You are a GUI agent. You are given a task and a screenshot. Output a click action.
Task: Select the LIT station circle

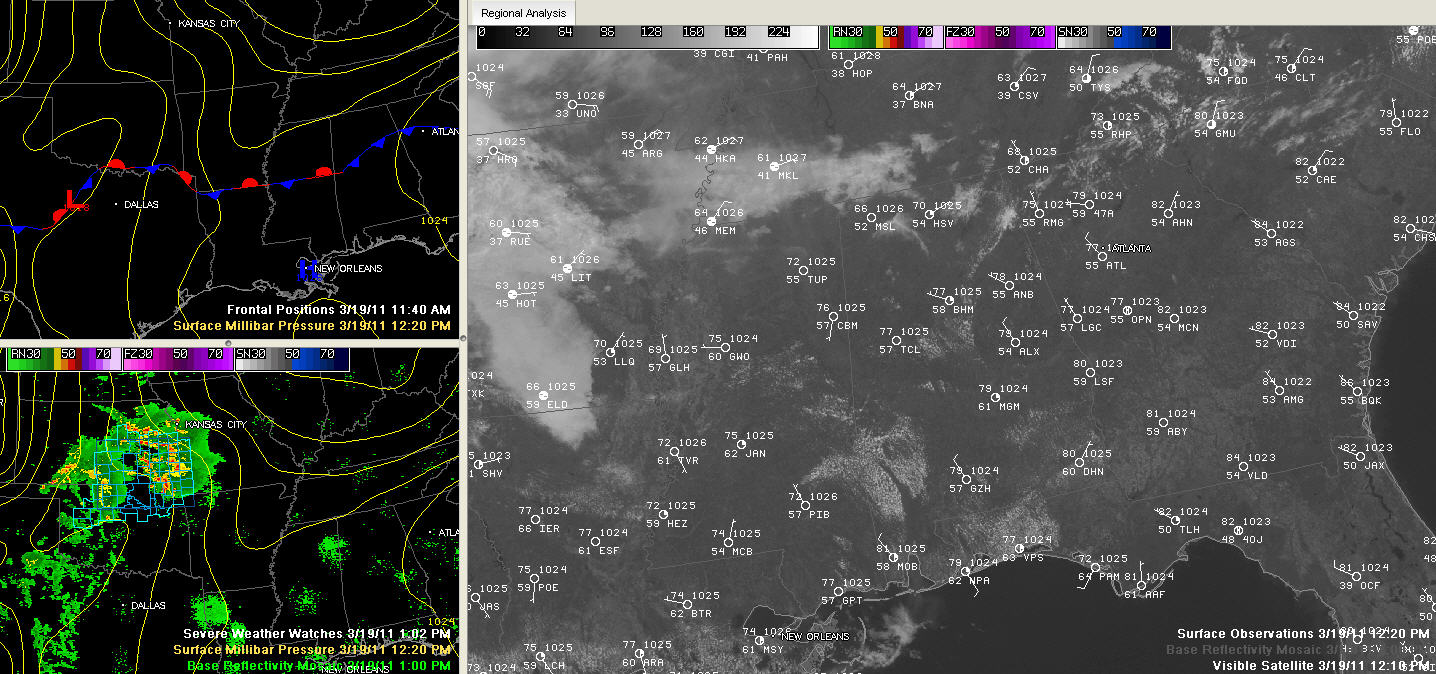click(568, 268)
